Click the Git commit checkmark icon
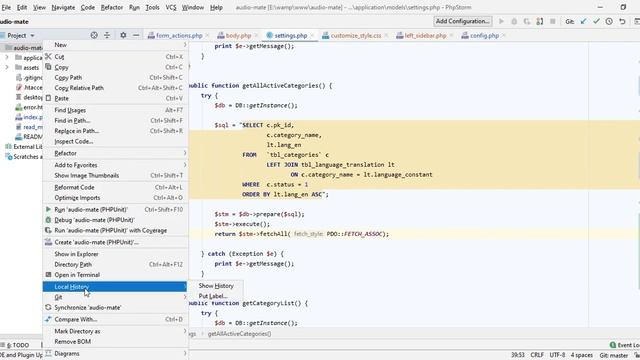The height and width of the screenshot is (360, 640). [596, 21]
